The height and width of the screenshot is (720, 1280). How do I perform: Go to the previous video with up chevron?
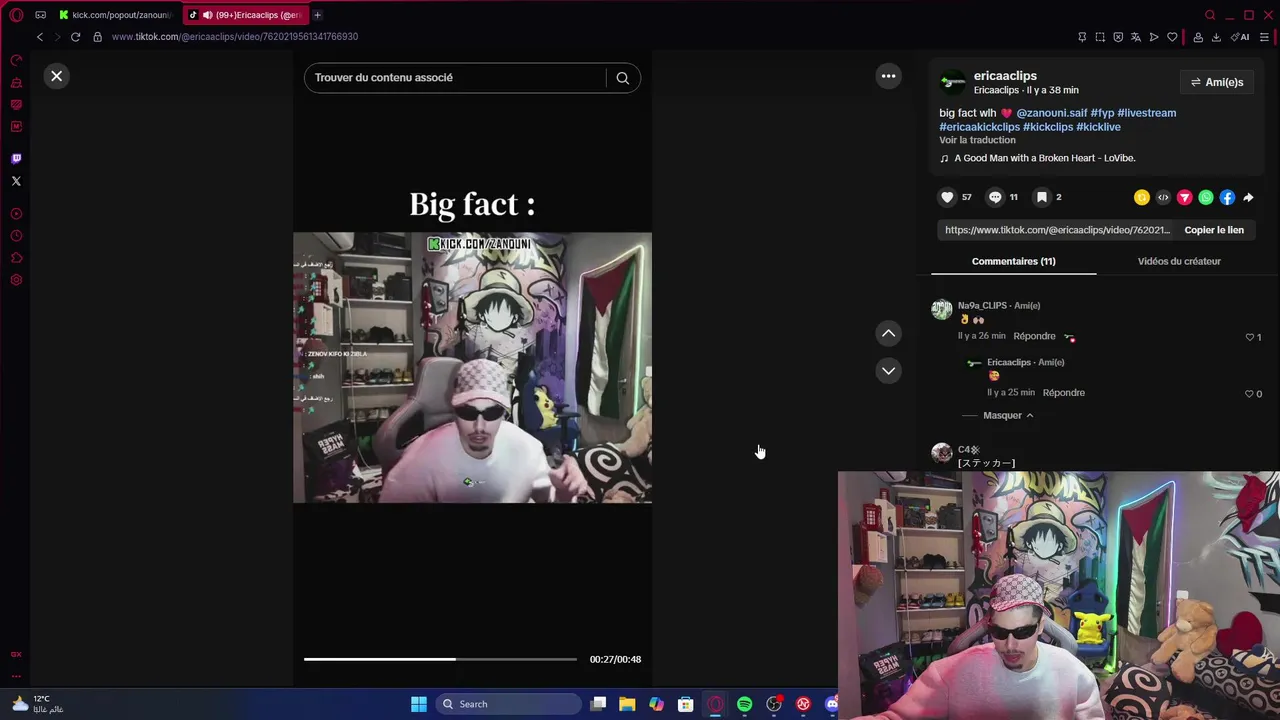pyautogui.click(x=888, y=333)
